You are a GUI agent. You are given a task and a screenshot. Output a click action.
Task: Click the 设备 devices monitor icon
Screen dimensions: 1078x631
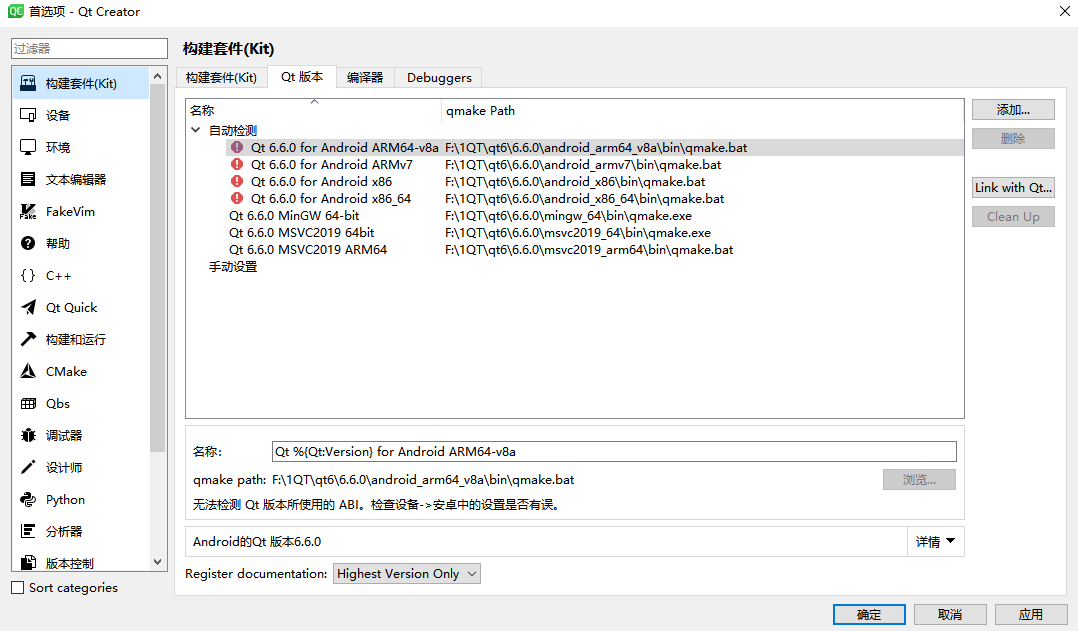tap(28, 115)
